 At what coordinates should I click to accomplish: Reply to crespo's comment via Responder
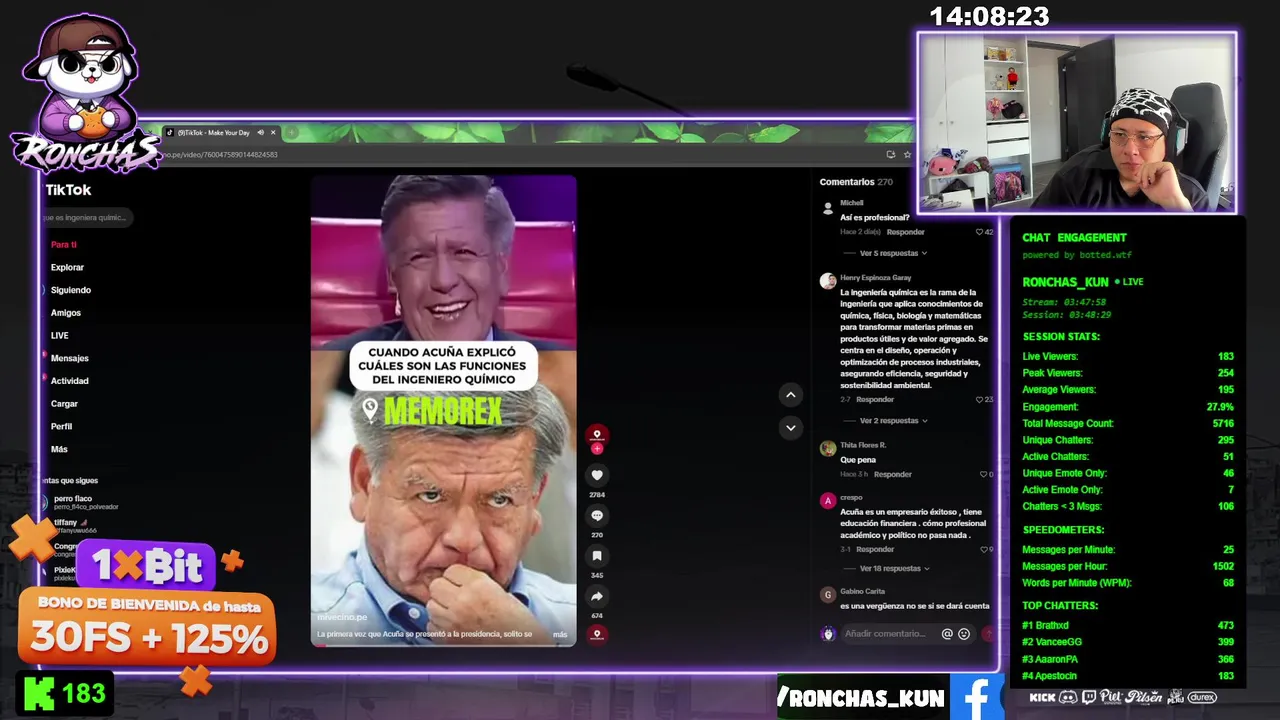[x=875, y=549]
